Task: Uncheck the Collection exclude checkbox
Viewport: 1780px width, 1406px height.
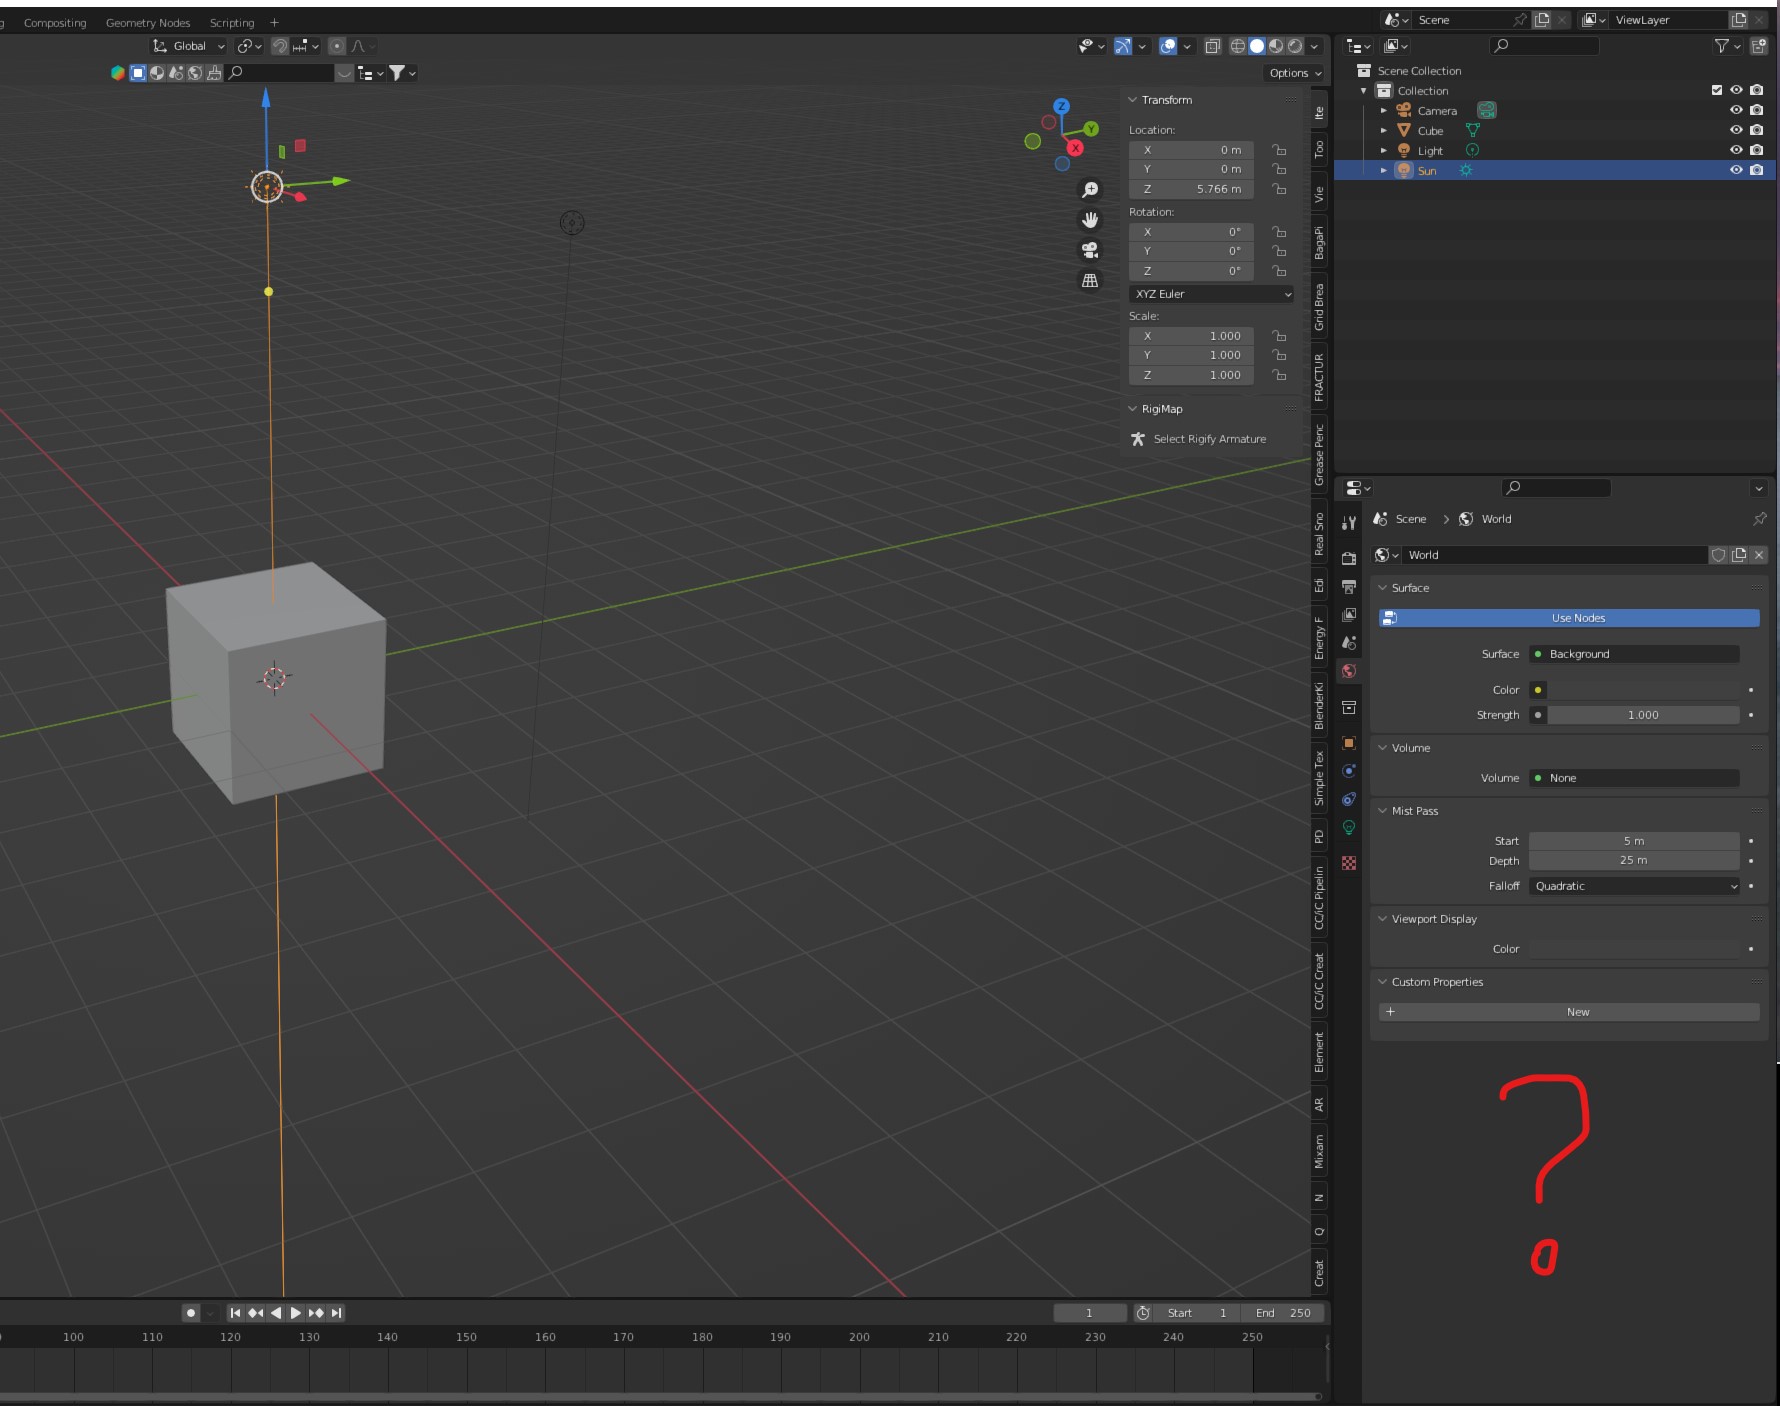Action: (x=1717, y=90)
